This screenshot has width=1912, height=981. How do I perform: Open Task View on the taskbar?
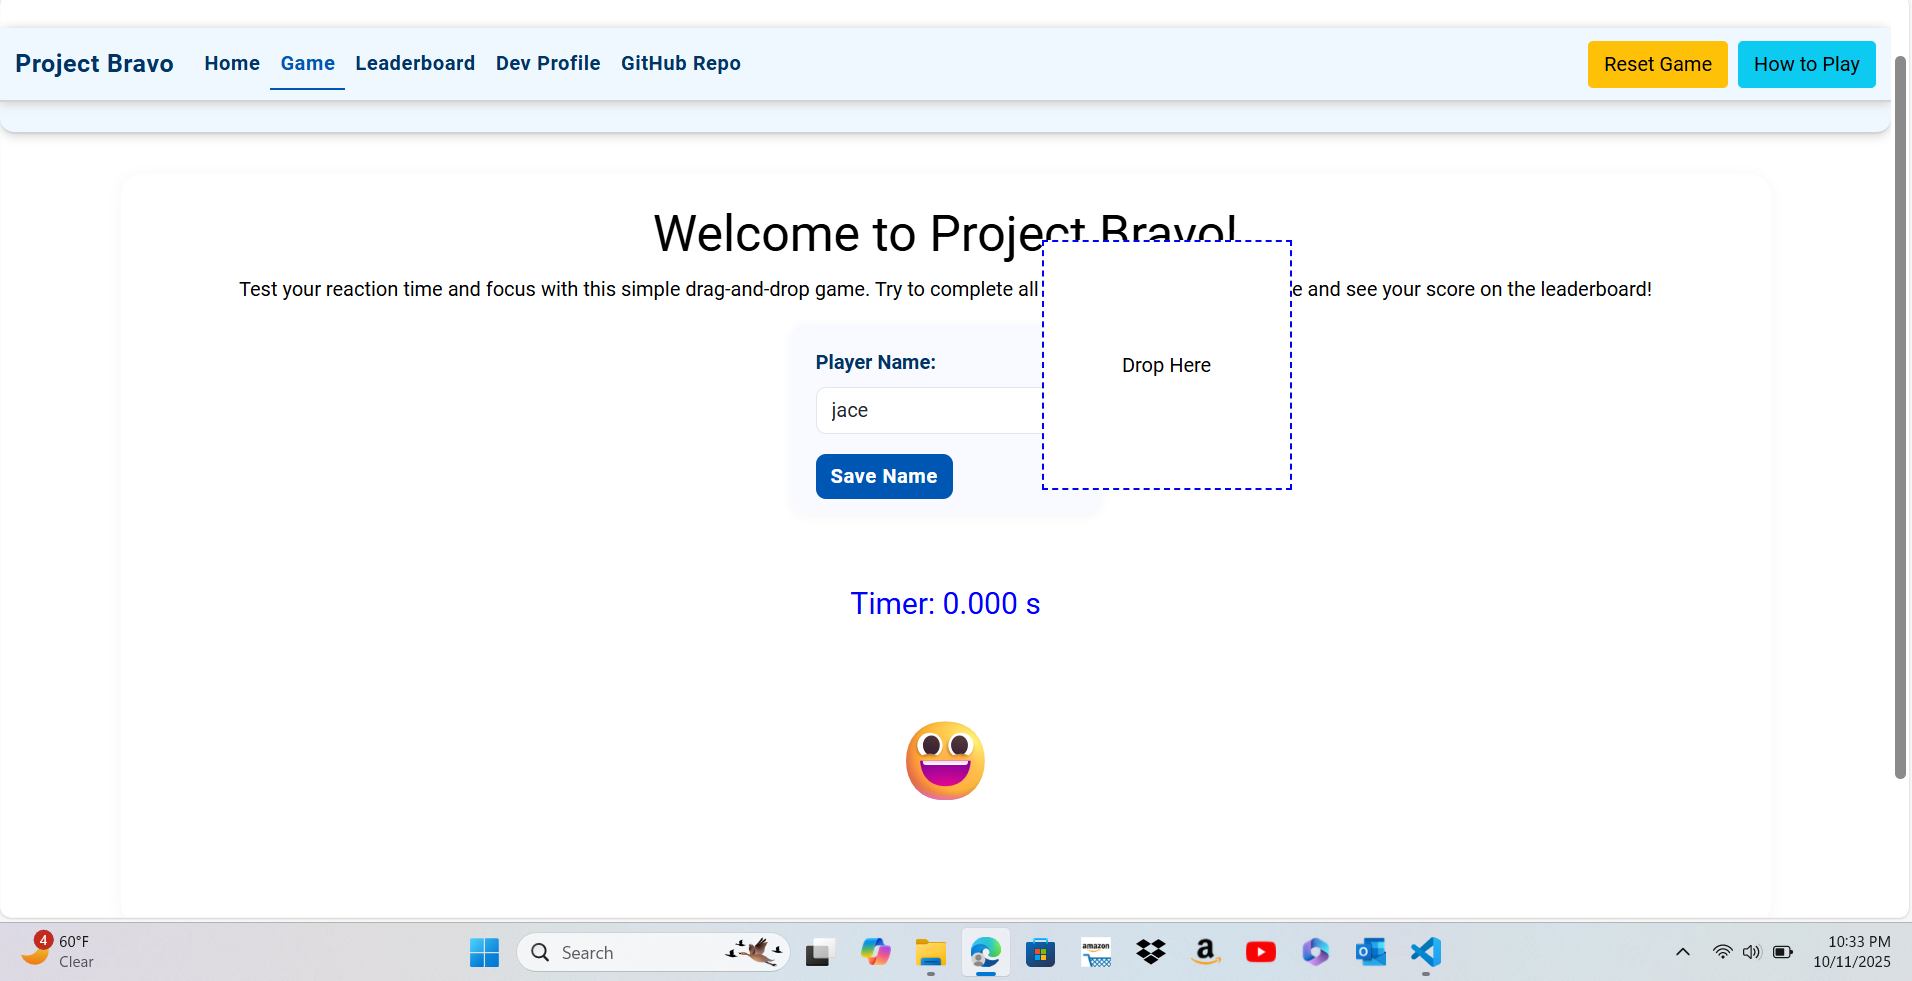(x=820, y=952)
